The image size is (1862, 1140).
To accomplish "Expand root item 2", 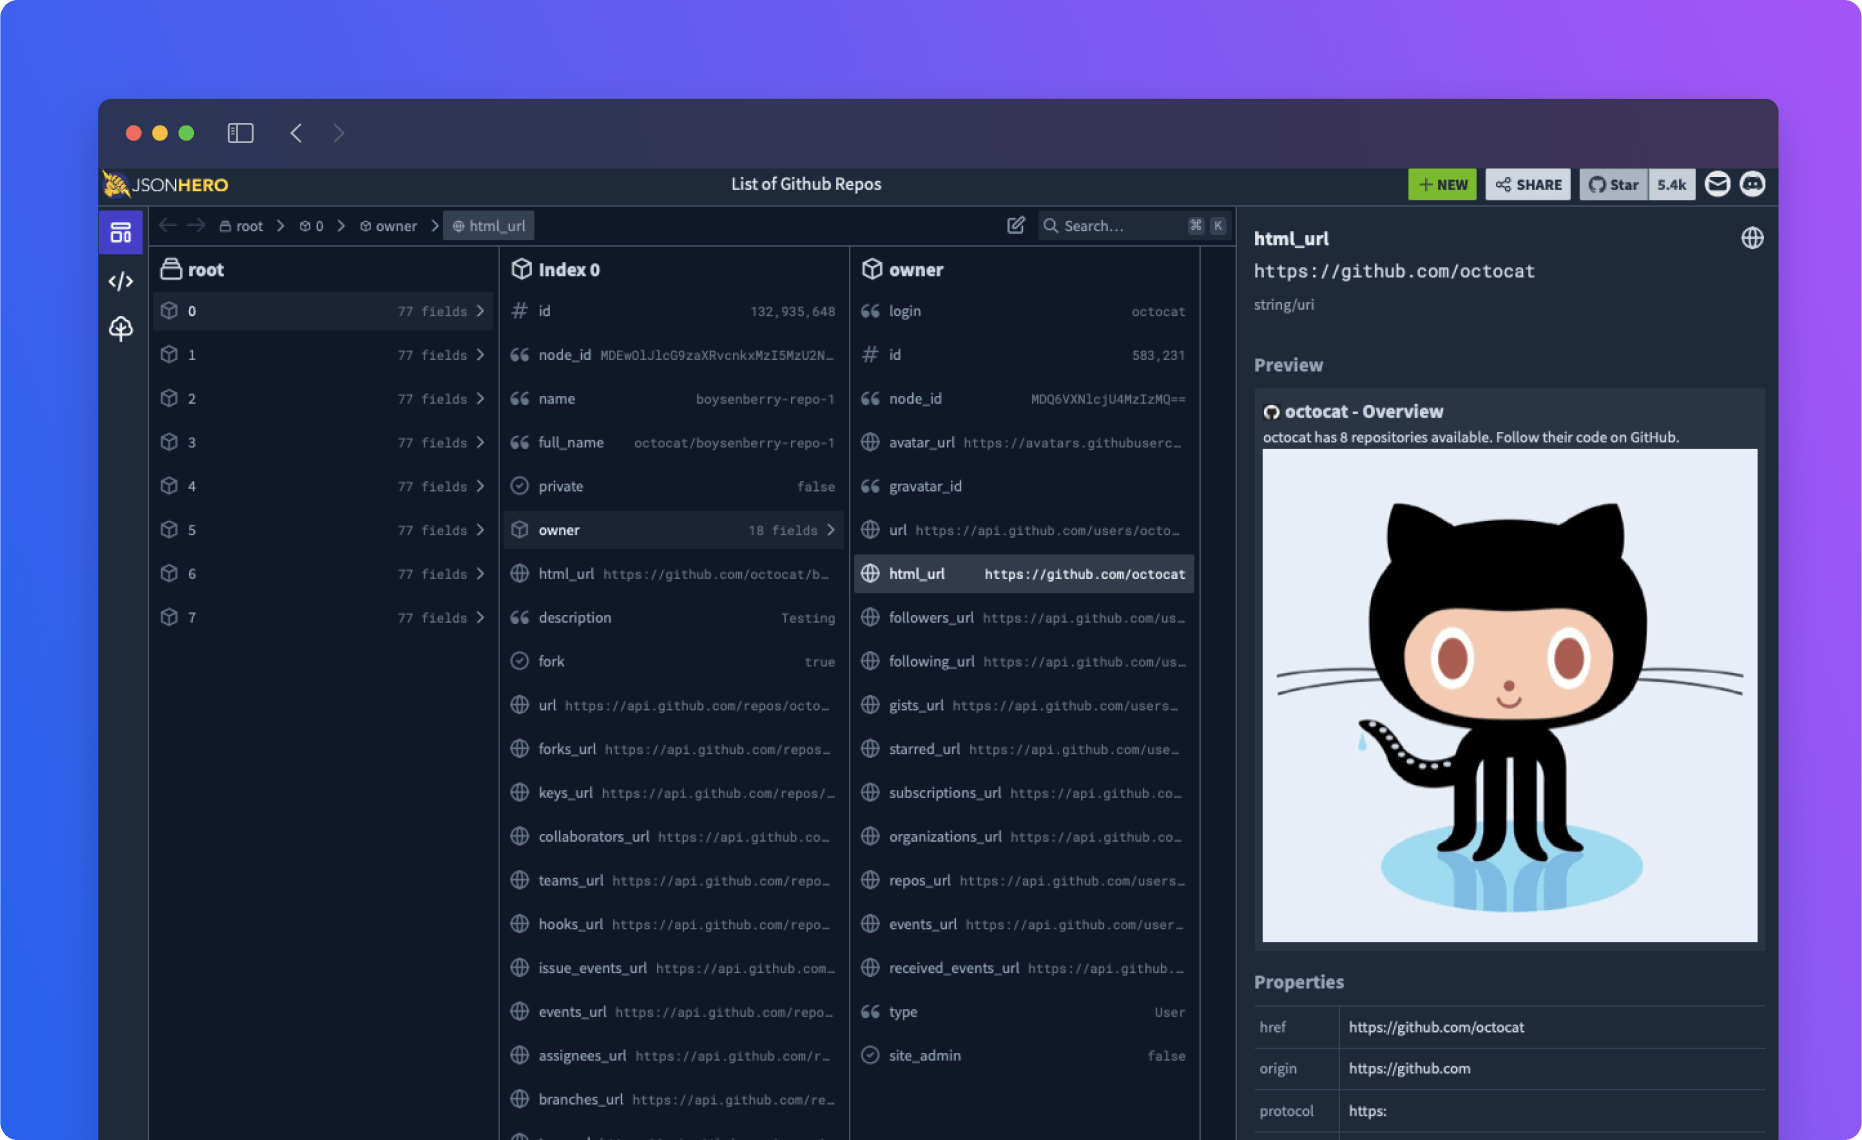I will click(x=323, y=399).
